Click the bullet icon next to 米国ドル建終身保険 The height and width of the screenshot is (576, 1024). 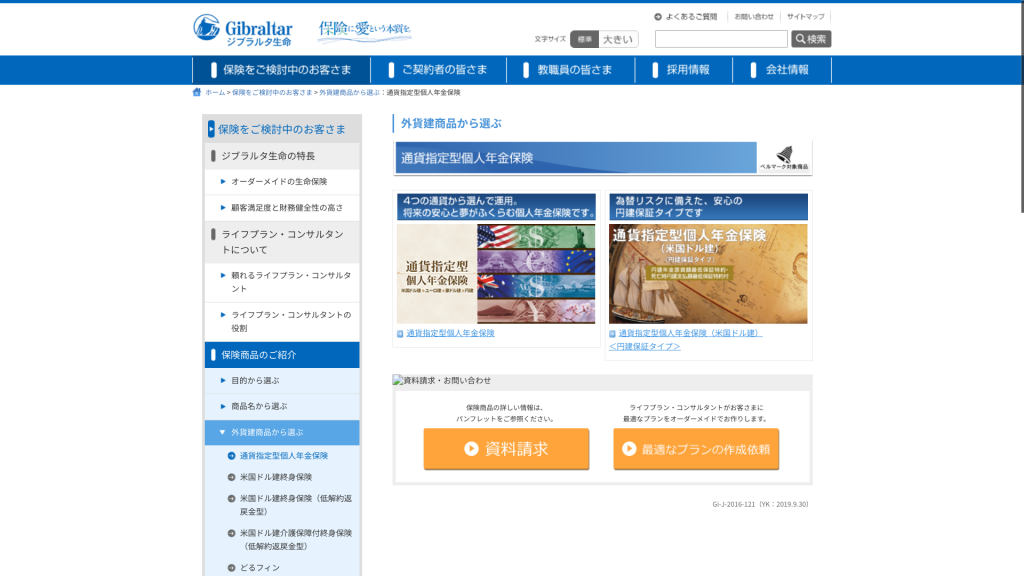pyautogui.click(x=231, y=477)
